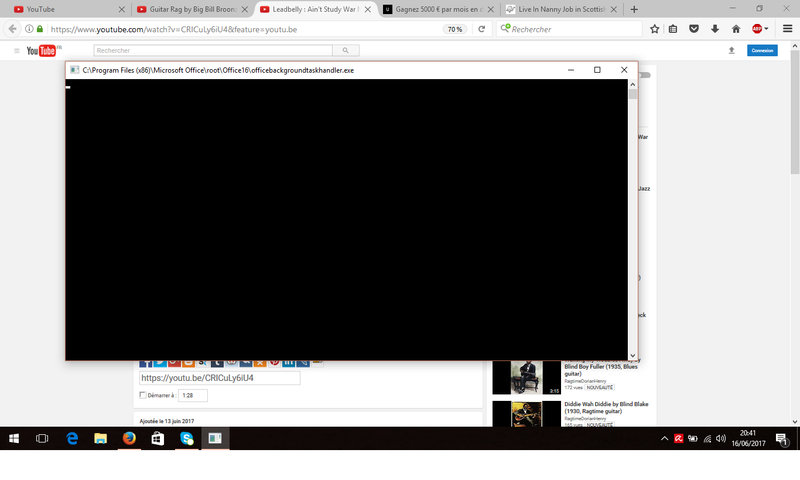Open the Adblock Plus ABP dropdown
The width and height of the screenshot is (800, 480).
tap(760, 29)
